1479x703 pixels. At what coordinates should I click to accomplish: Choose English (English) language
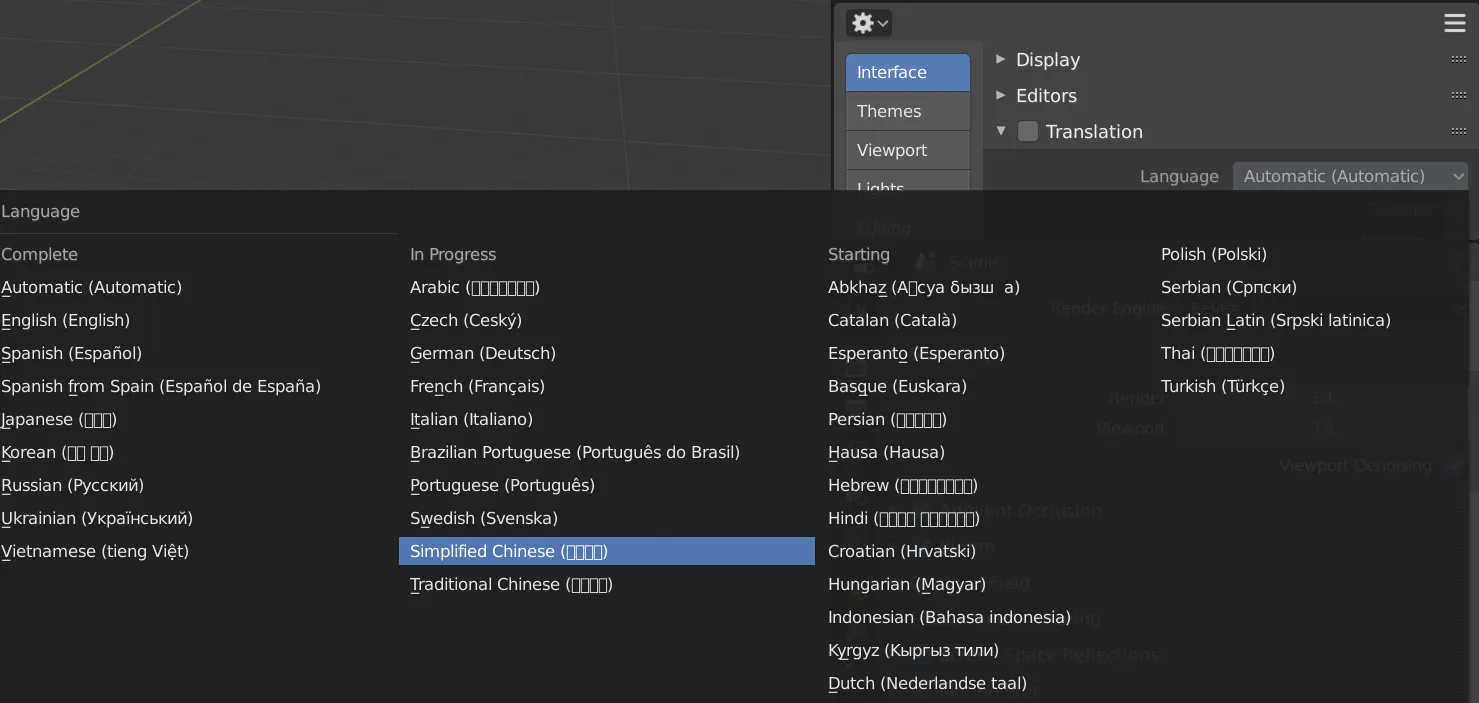point(66,320)
